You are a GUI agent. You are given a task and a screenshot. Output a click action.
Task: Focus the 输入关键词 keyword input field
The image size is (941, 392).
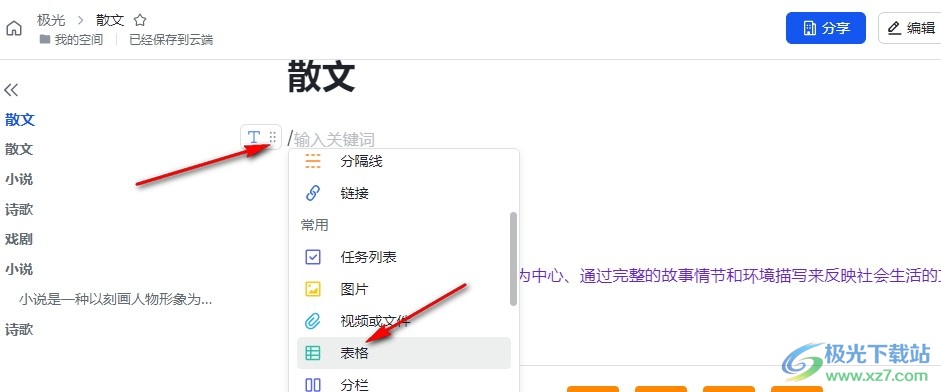coord(334,140)
